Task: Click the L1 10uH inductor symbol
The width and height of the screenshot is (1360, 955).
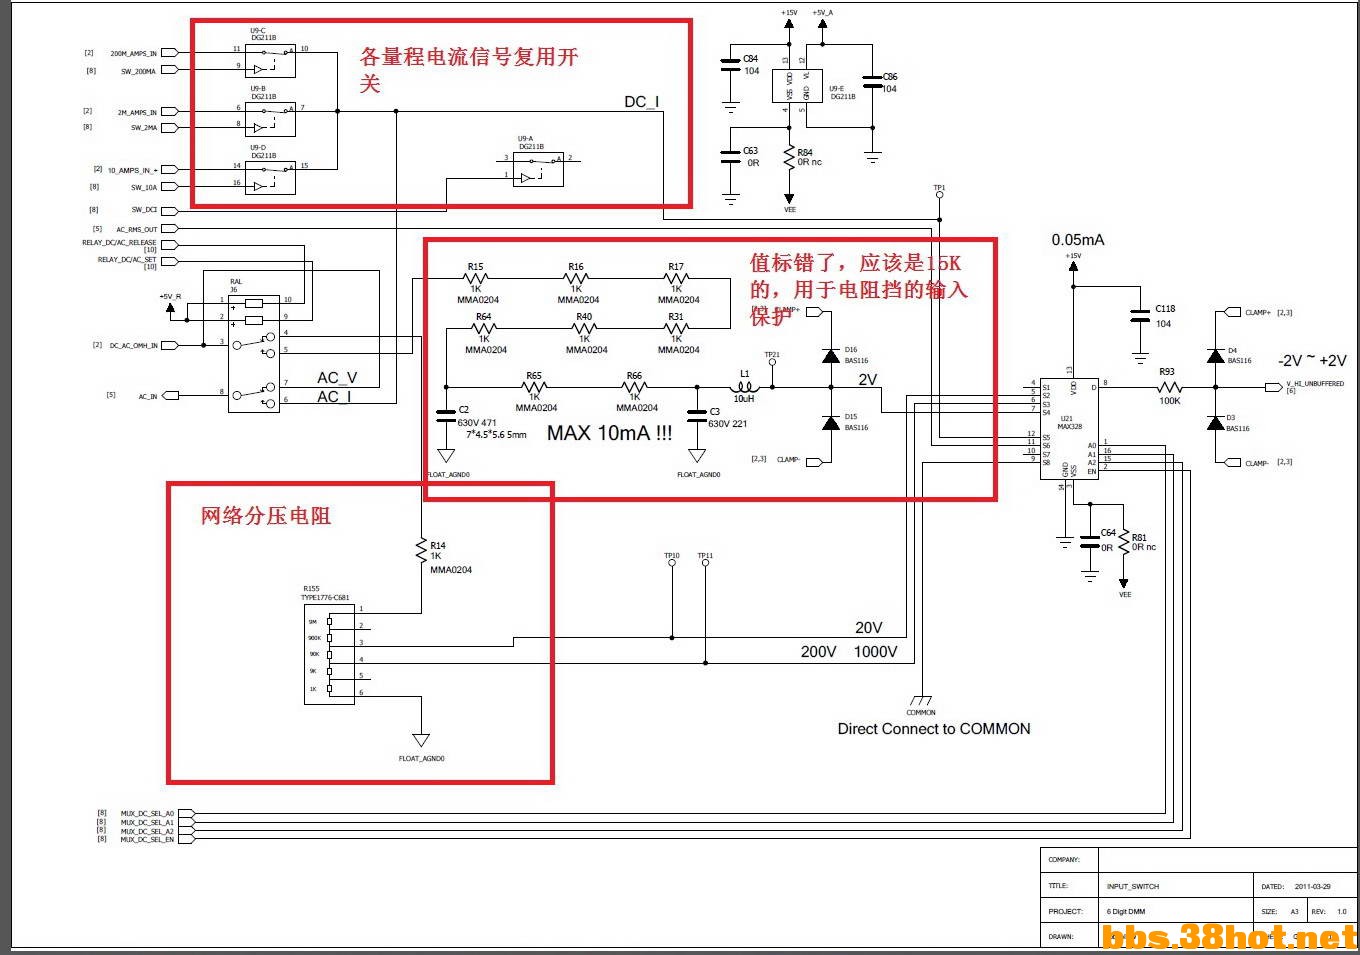Action: coord(744,386)
